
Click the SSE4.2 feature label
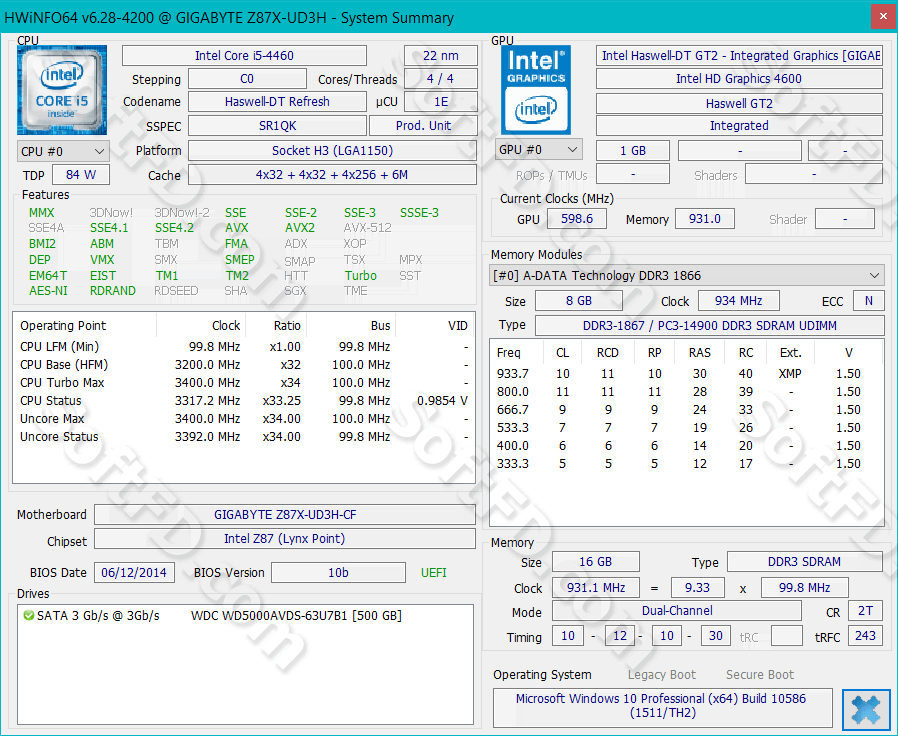click(x=174, y=228)
